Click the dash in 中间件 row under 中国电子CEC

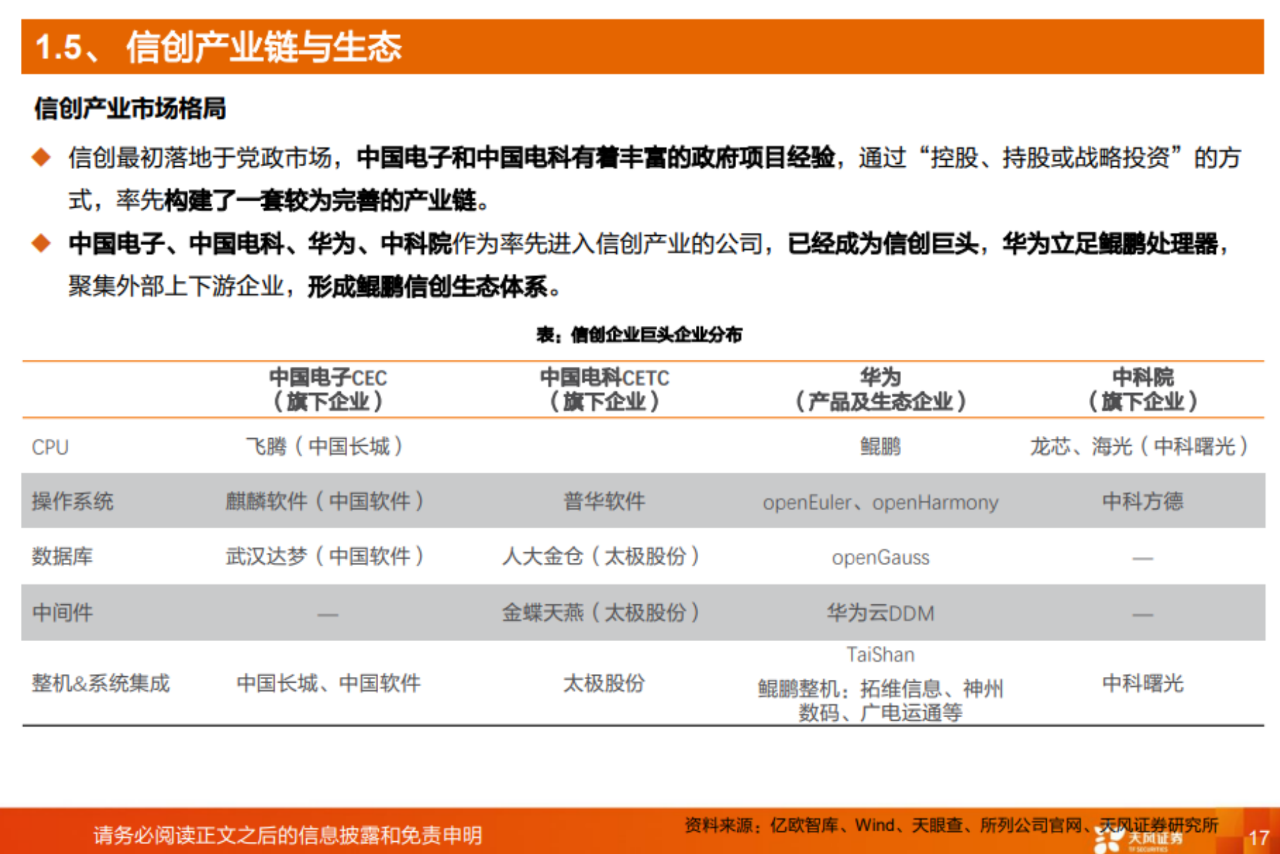click(x=328, y=614)
